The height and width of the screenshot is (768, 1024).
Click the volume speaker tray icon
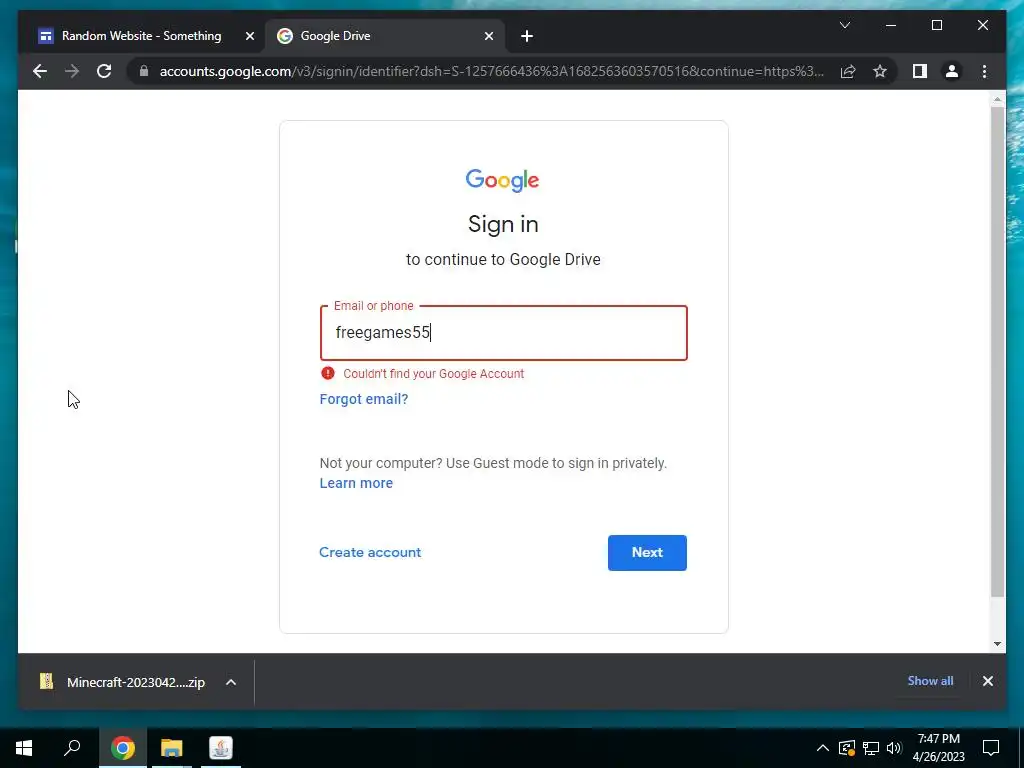[x=894, y=748]
